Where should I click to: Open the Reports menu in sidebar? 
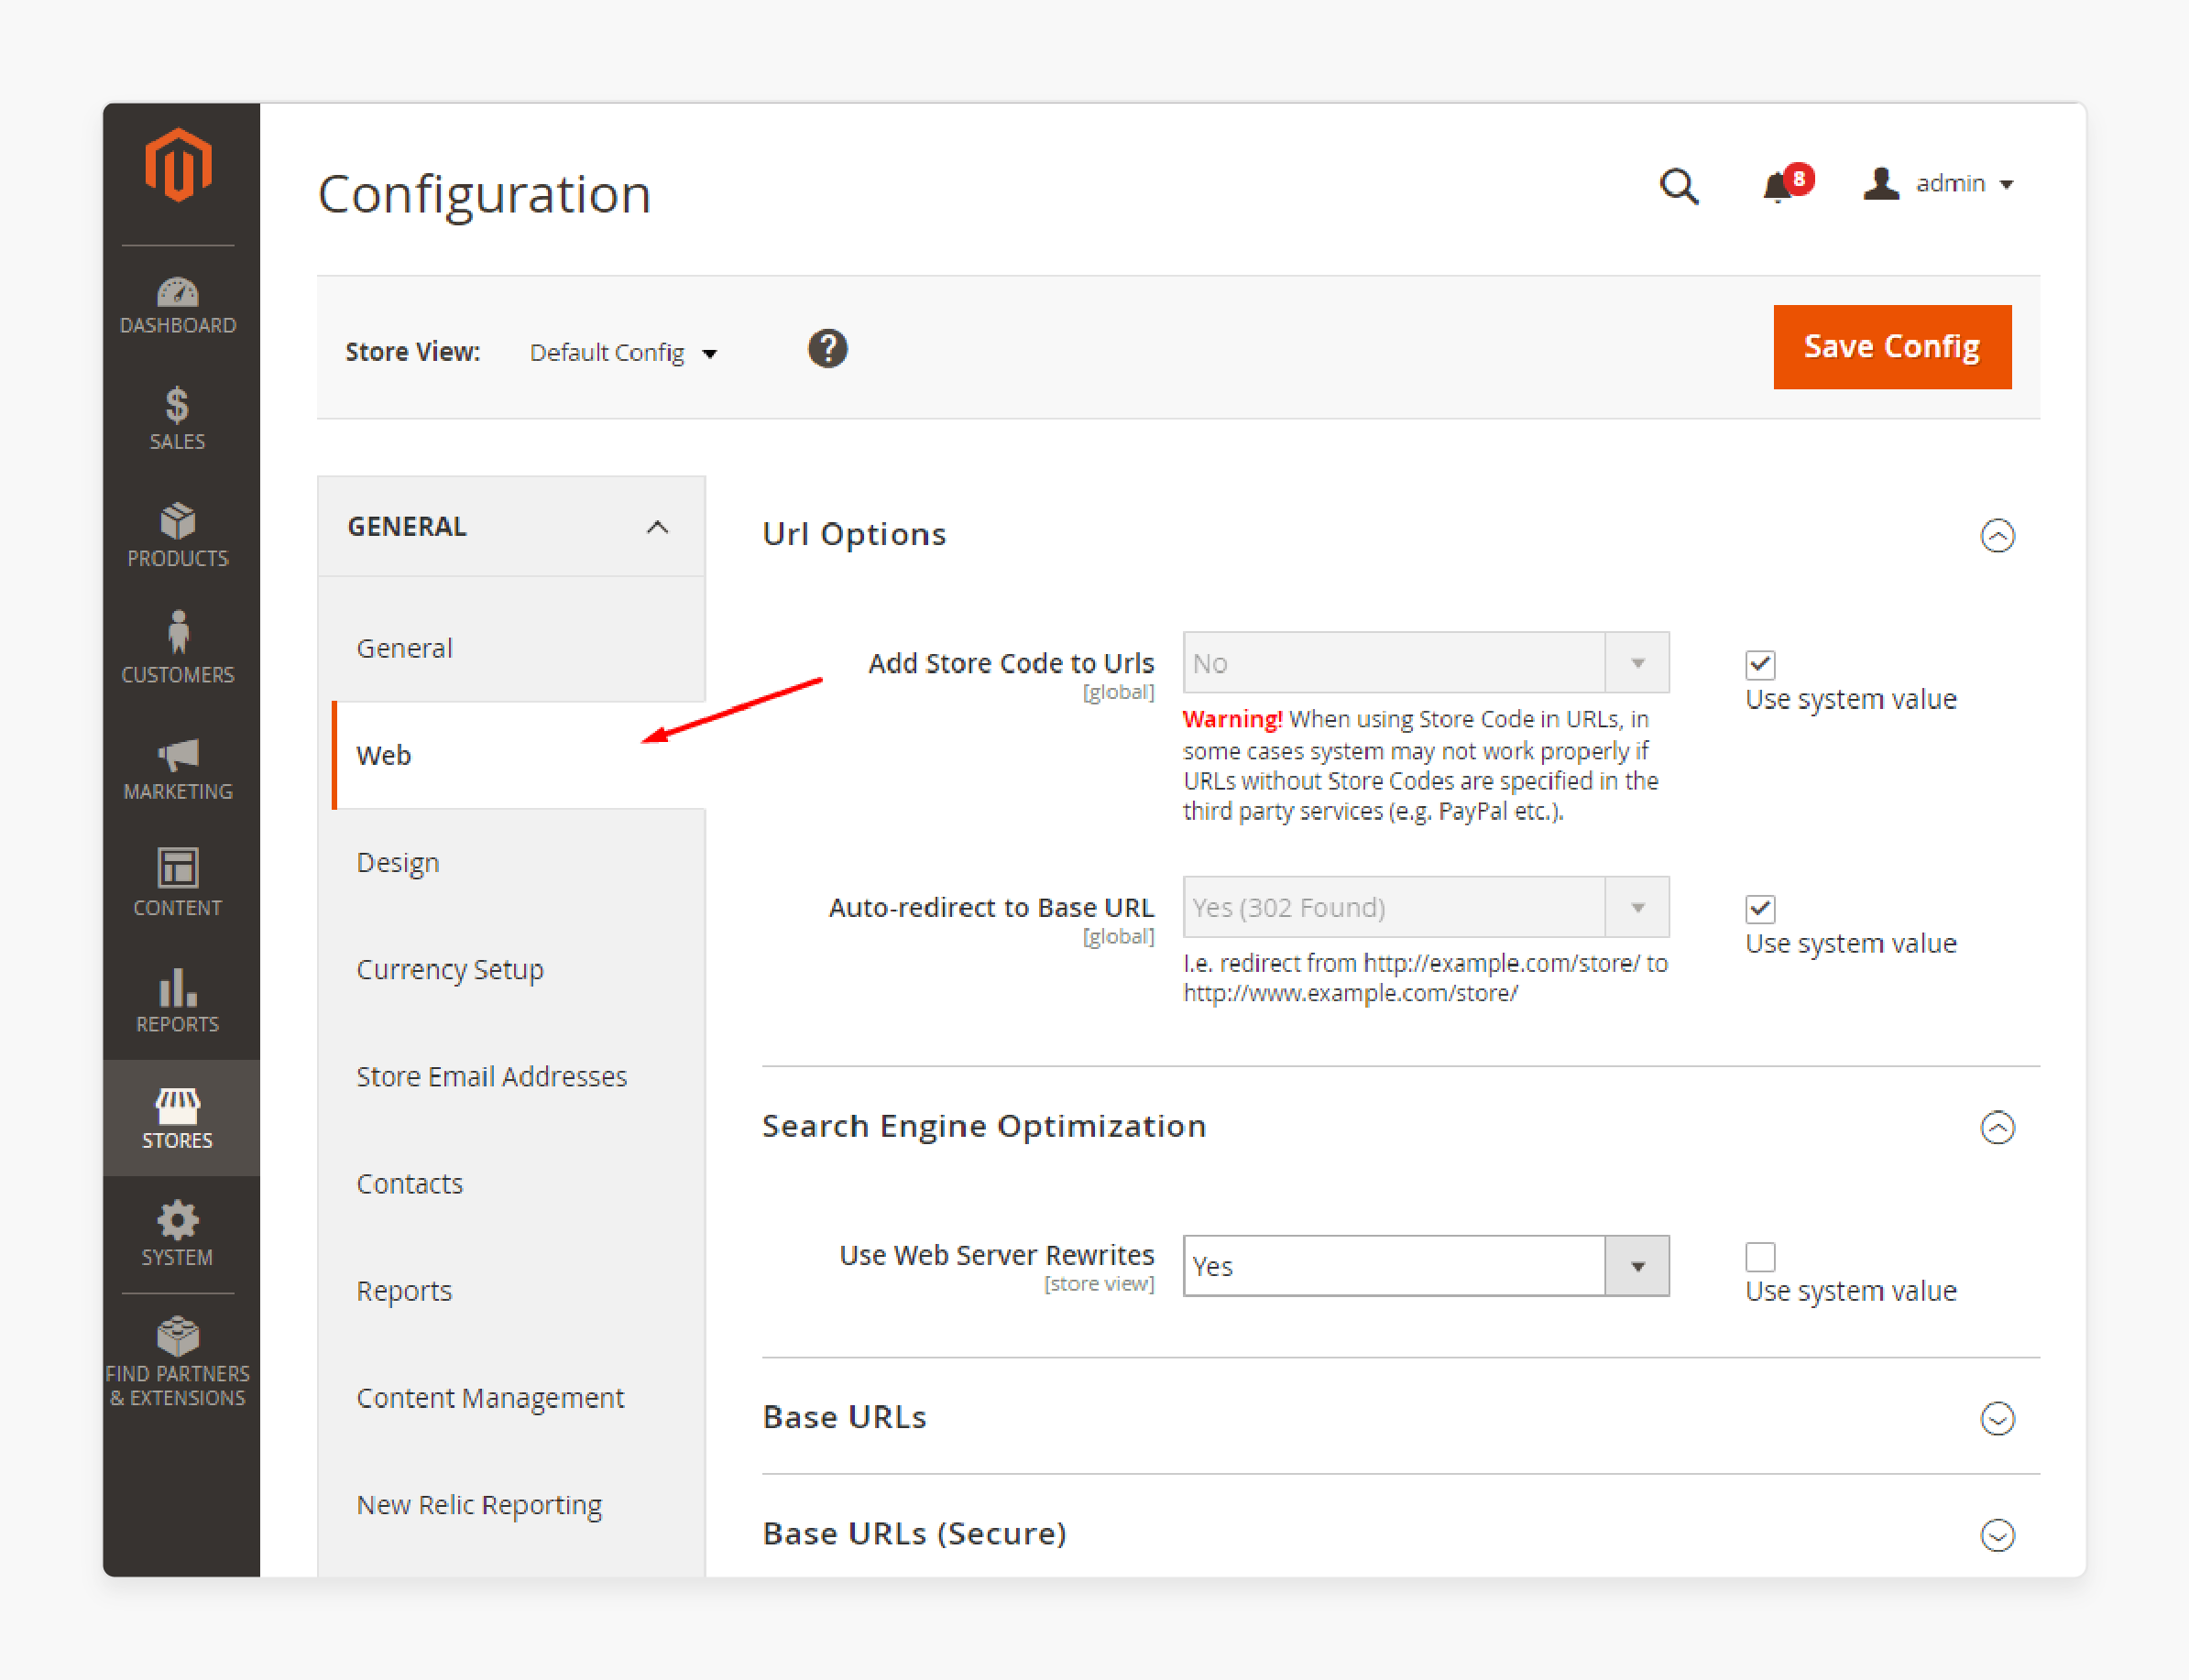pyautogui.click(x=178, y=1002)
